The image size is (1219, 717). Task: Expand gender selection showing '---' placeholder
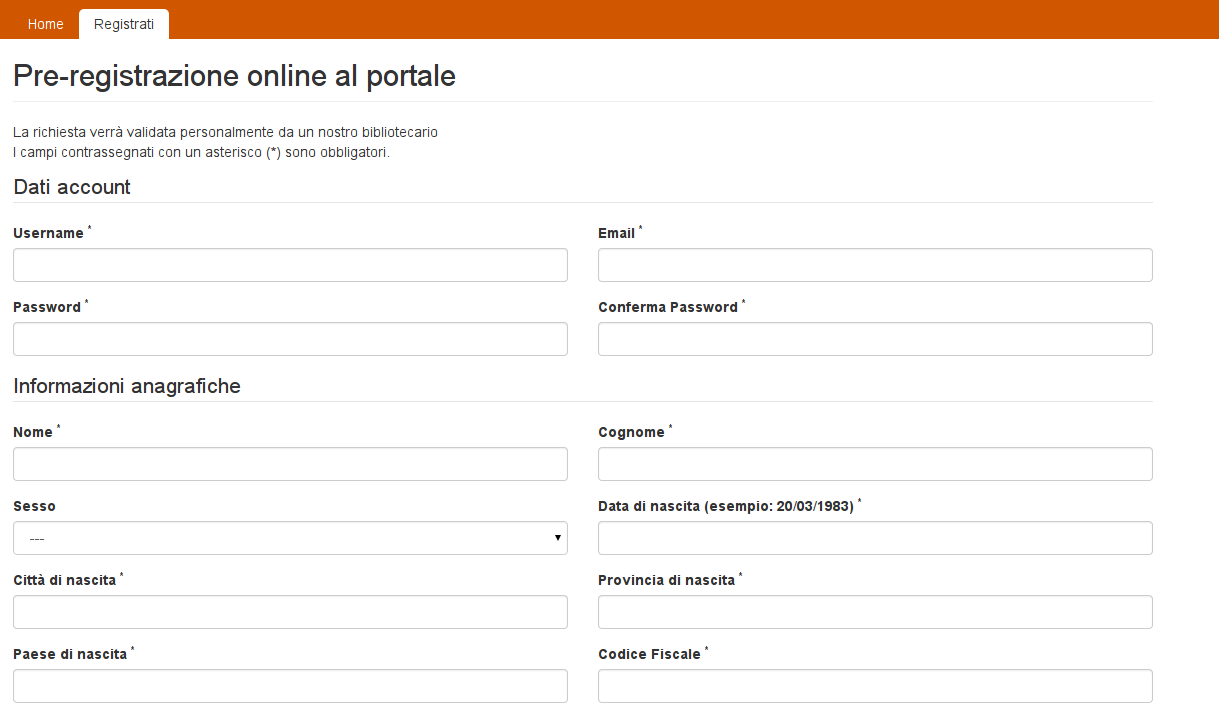tap(290, 538)
